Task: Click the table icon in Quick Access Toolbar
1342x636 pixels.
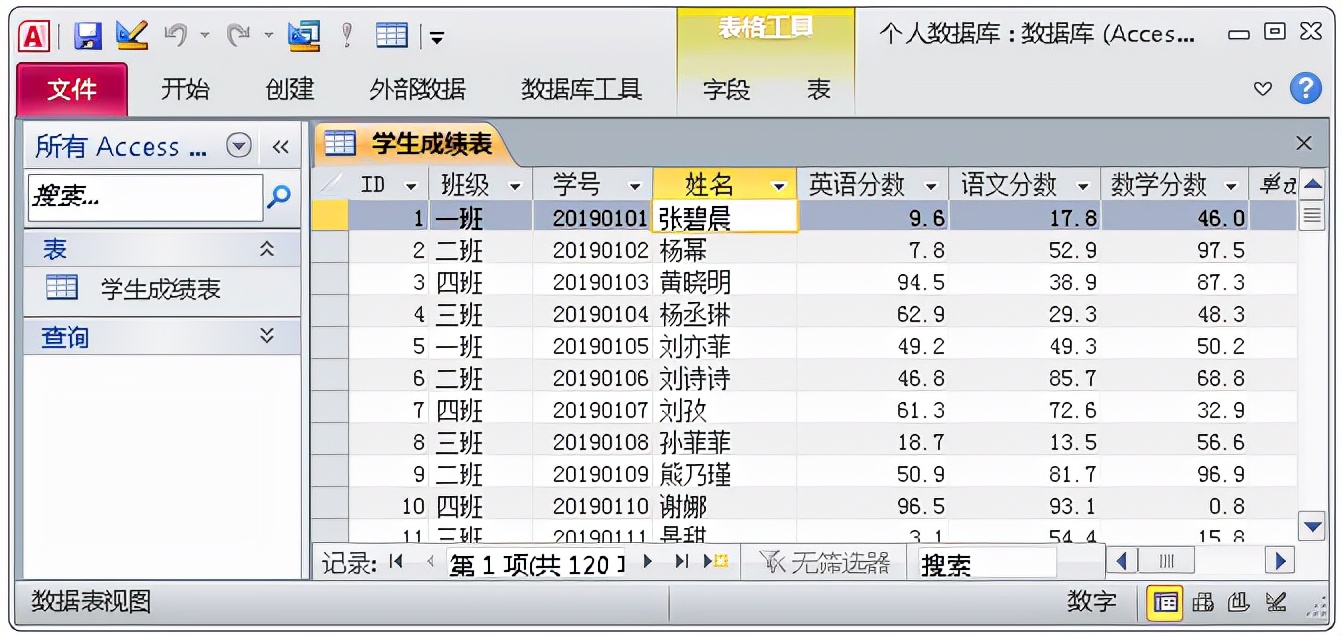Action: (390, 34)
